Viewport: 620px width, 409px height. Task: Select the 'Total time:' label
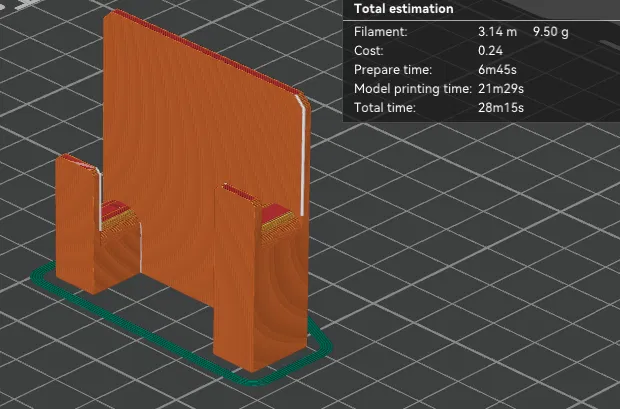[385, 108]
